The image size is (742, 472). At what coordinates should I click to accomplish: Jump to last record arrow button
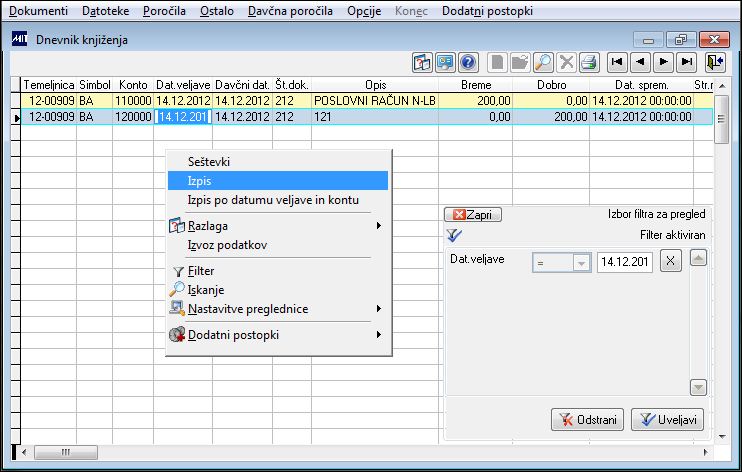[x=687, y=62]
